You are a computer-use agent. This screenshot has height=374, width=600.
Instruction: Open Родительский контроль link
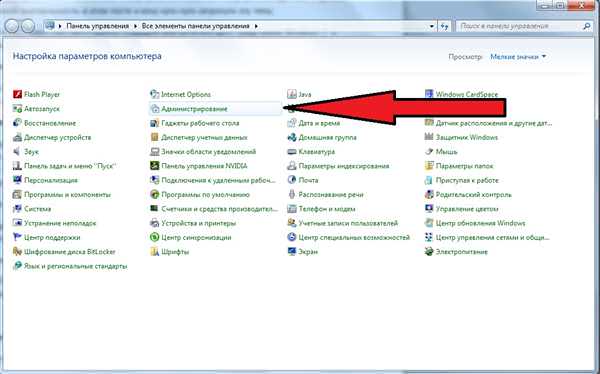pos(473,194)
